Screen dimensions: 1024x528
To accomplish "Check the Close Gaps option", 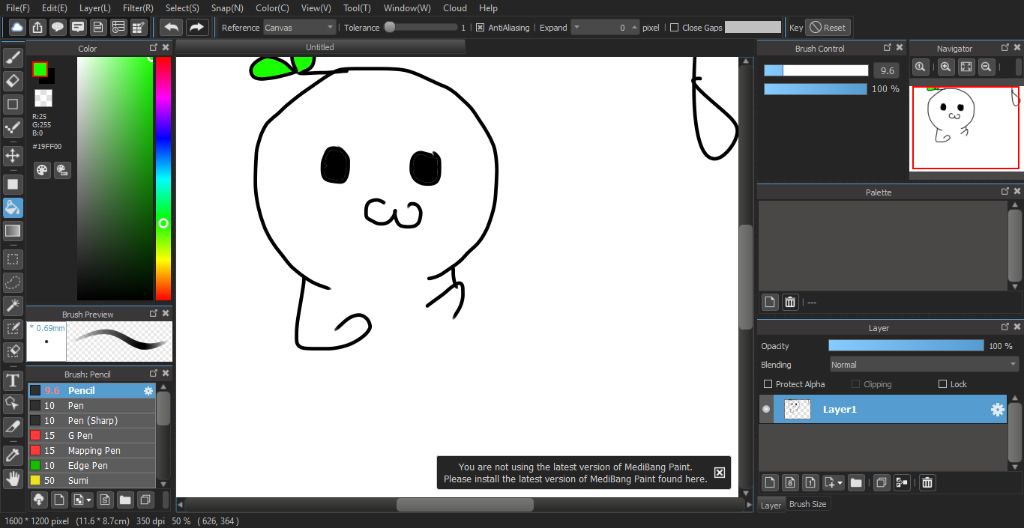I will (673, 28).
